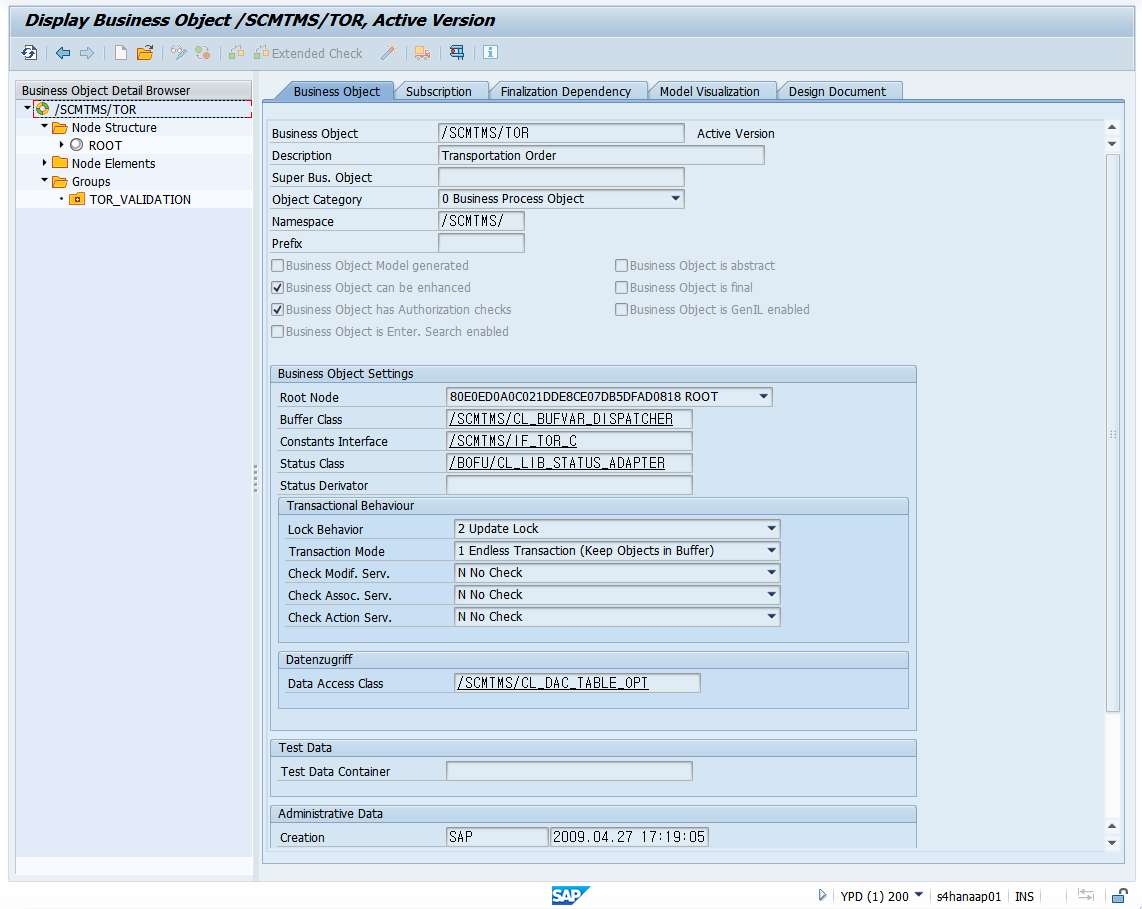This screenshot has width=1142, height=909.
Task: Open the Design Document tab
Action: (x=838, y=91)
